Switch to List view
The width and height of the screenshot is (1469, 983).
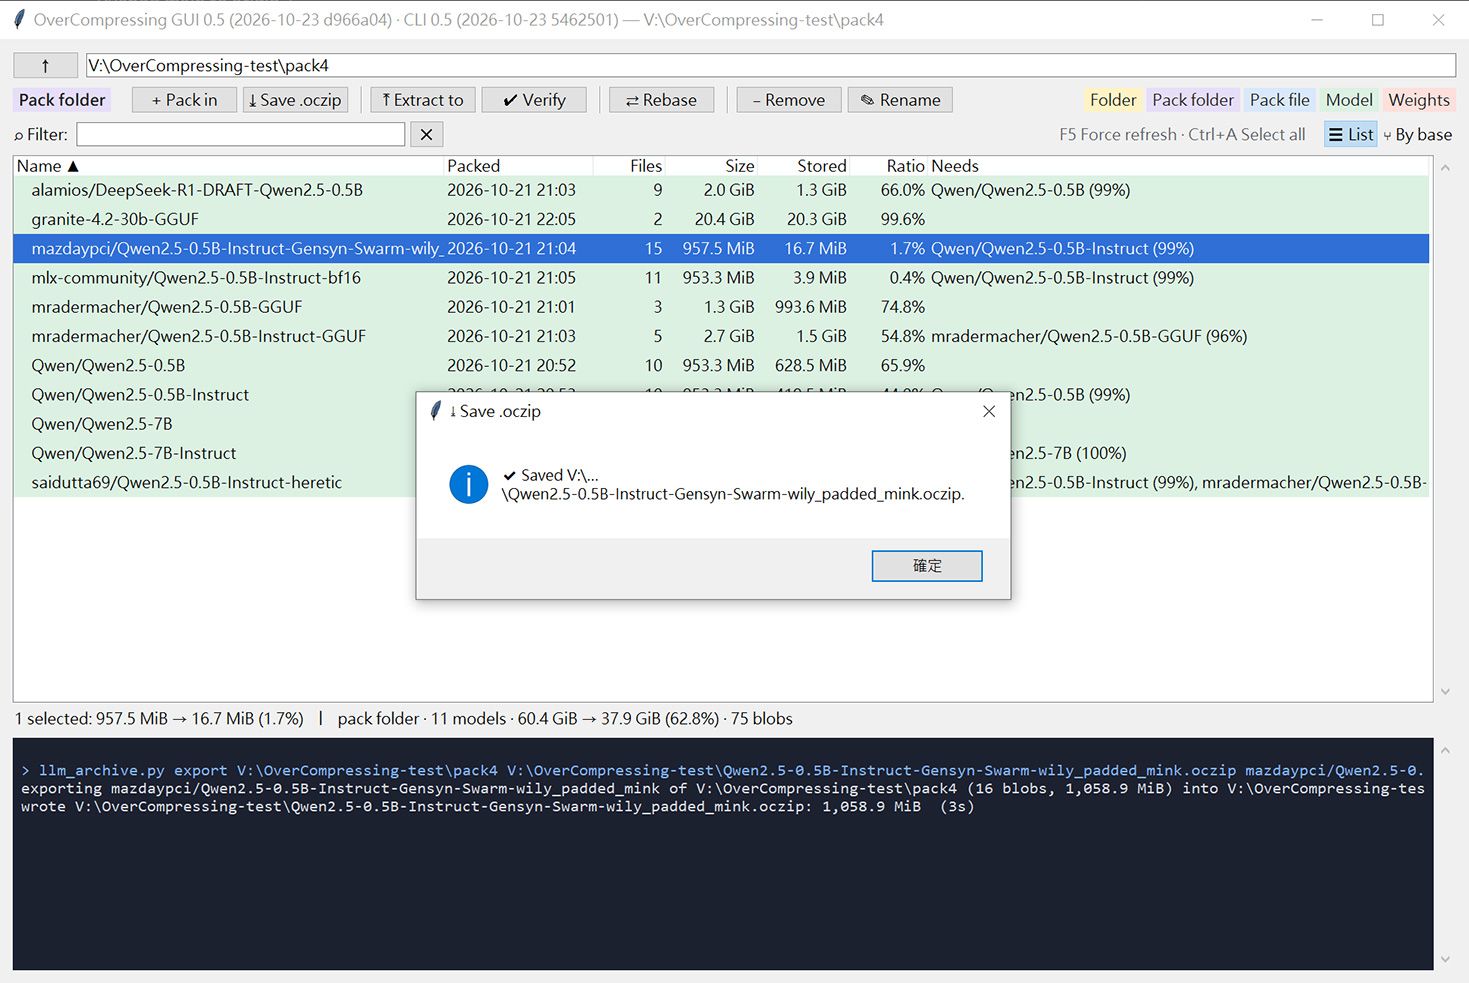pyautogui.click(x=1351, y=135)
